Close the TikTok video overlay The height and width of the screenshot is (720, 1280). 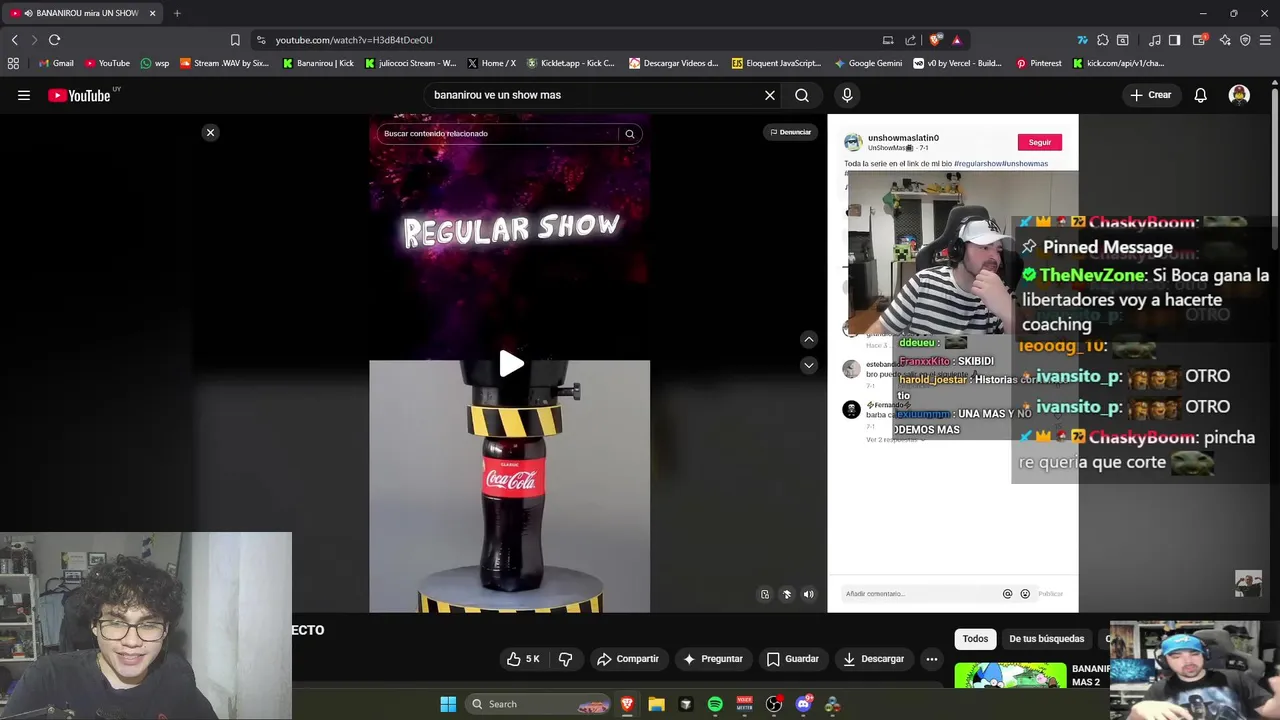(x=210, y=132)
